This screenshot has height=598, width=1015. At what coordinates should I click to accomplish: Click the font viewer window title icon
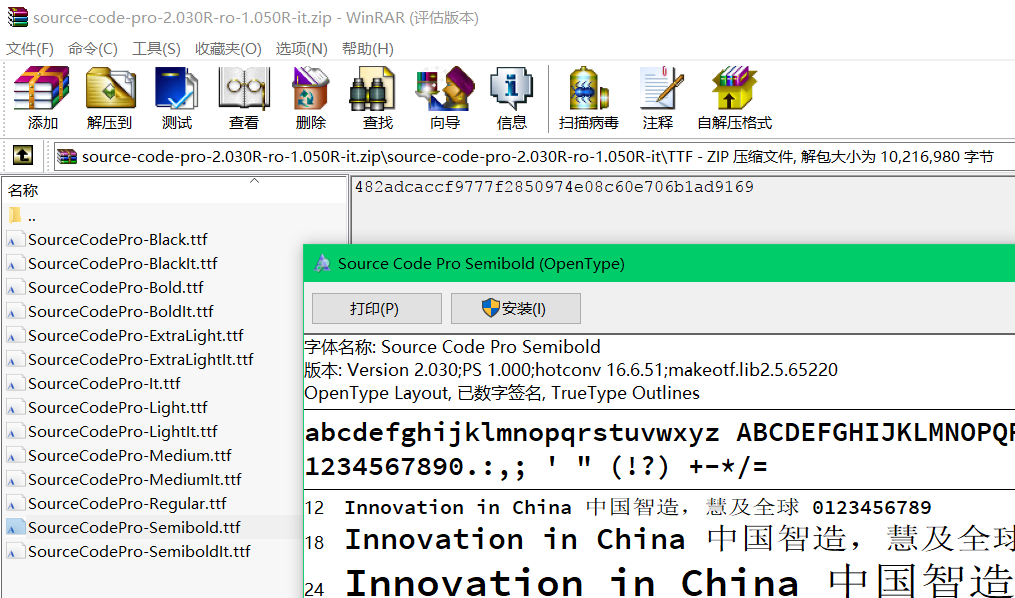tap(322, 263)
